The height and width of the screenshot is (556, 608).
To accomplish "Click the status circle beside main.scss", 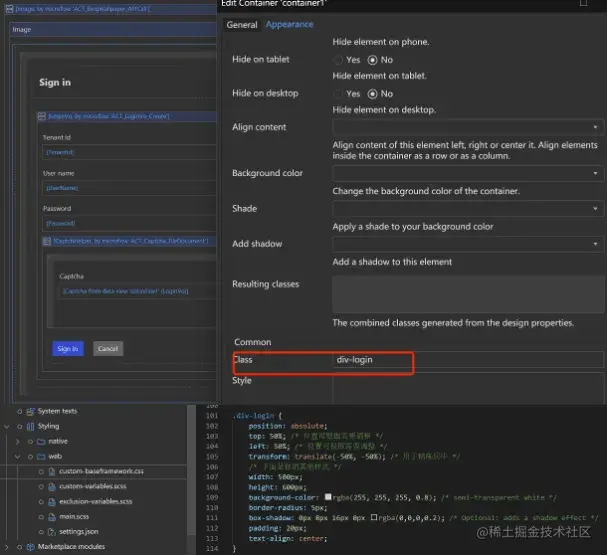I will pos(41,517).
